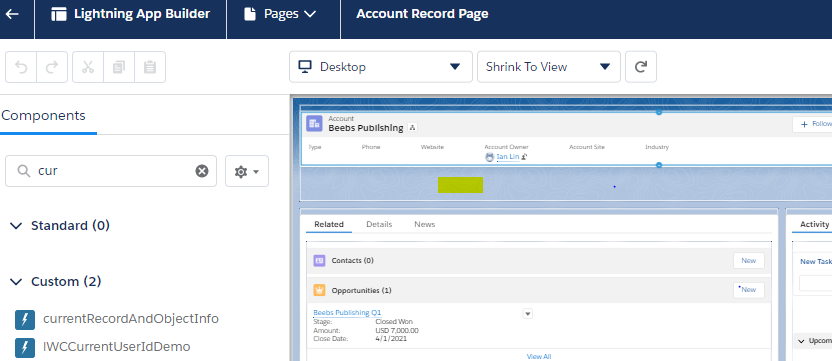The image size is (832, 361).
Task: Click the Beebs Publishing account name
Action: pyautogui.click(x=366, y=128)
